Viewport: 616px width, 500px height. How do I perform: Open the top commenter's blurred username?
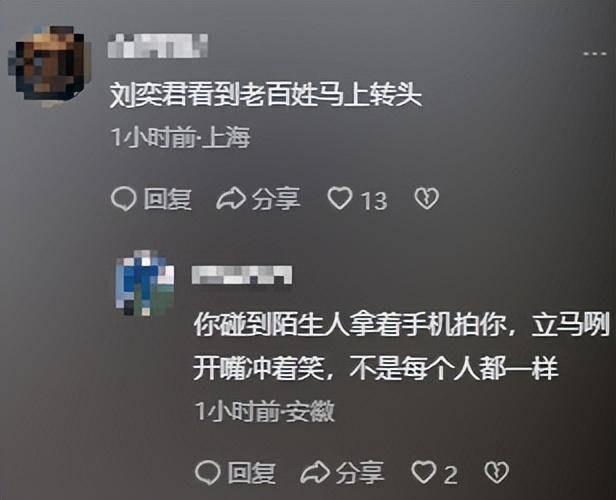click(x=158, y=46)
